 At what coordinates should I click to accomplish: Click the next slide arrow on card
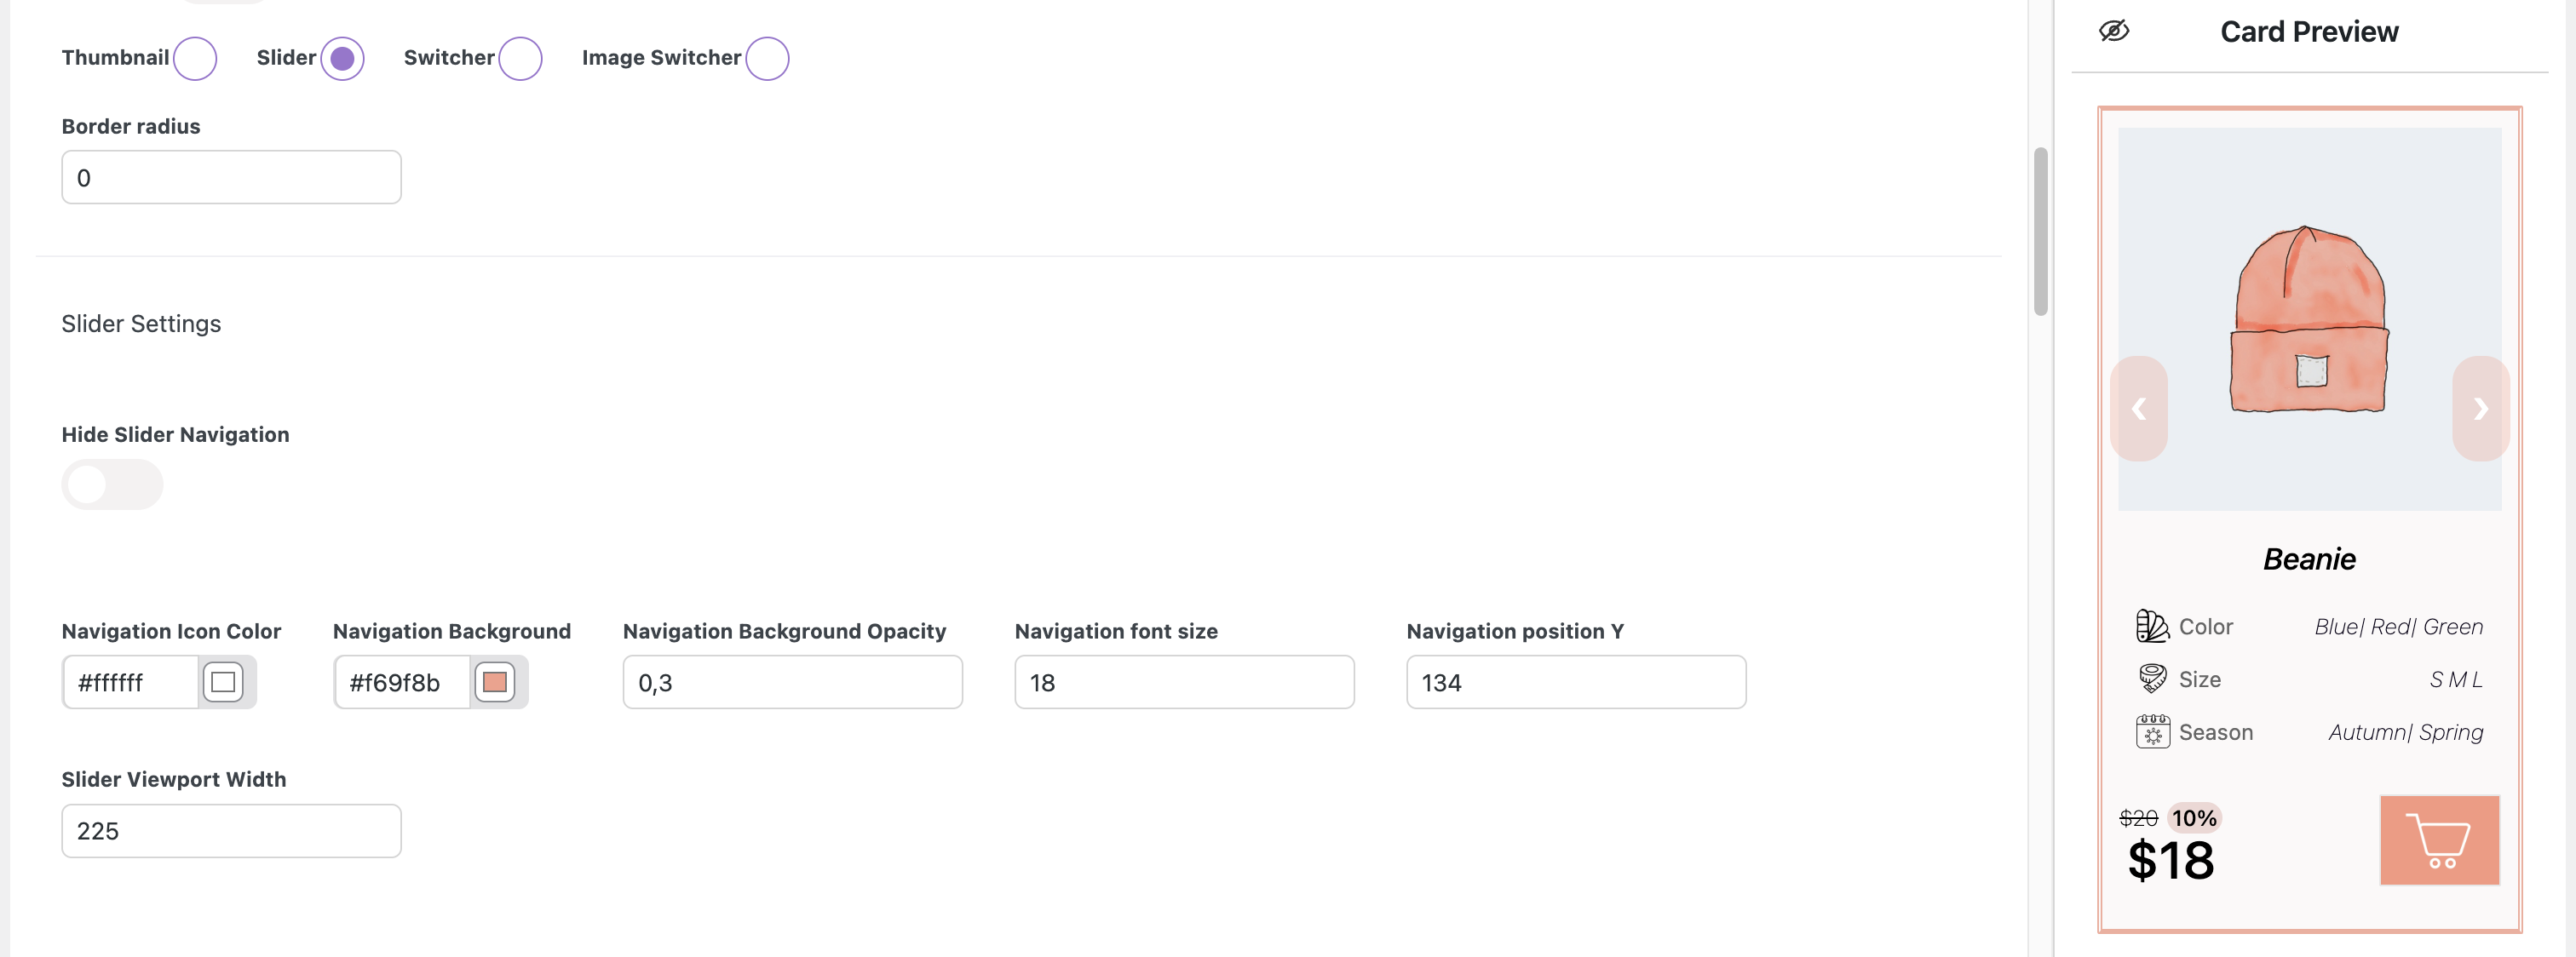coord(2481,408)
